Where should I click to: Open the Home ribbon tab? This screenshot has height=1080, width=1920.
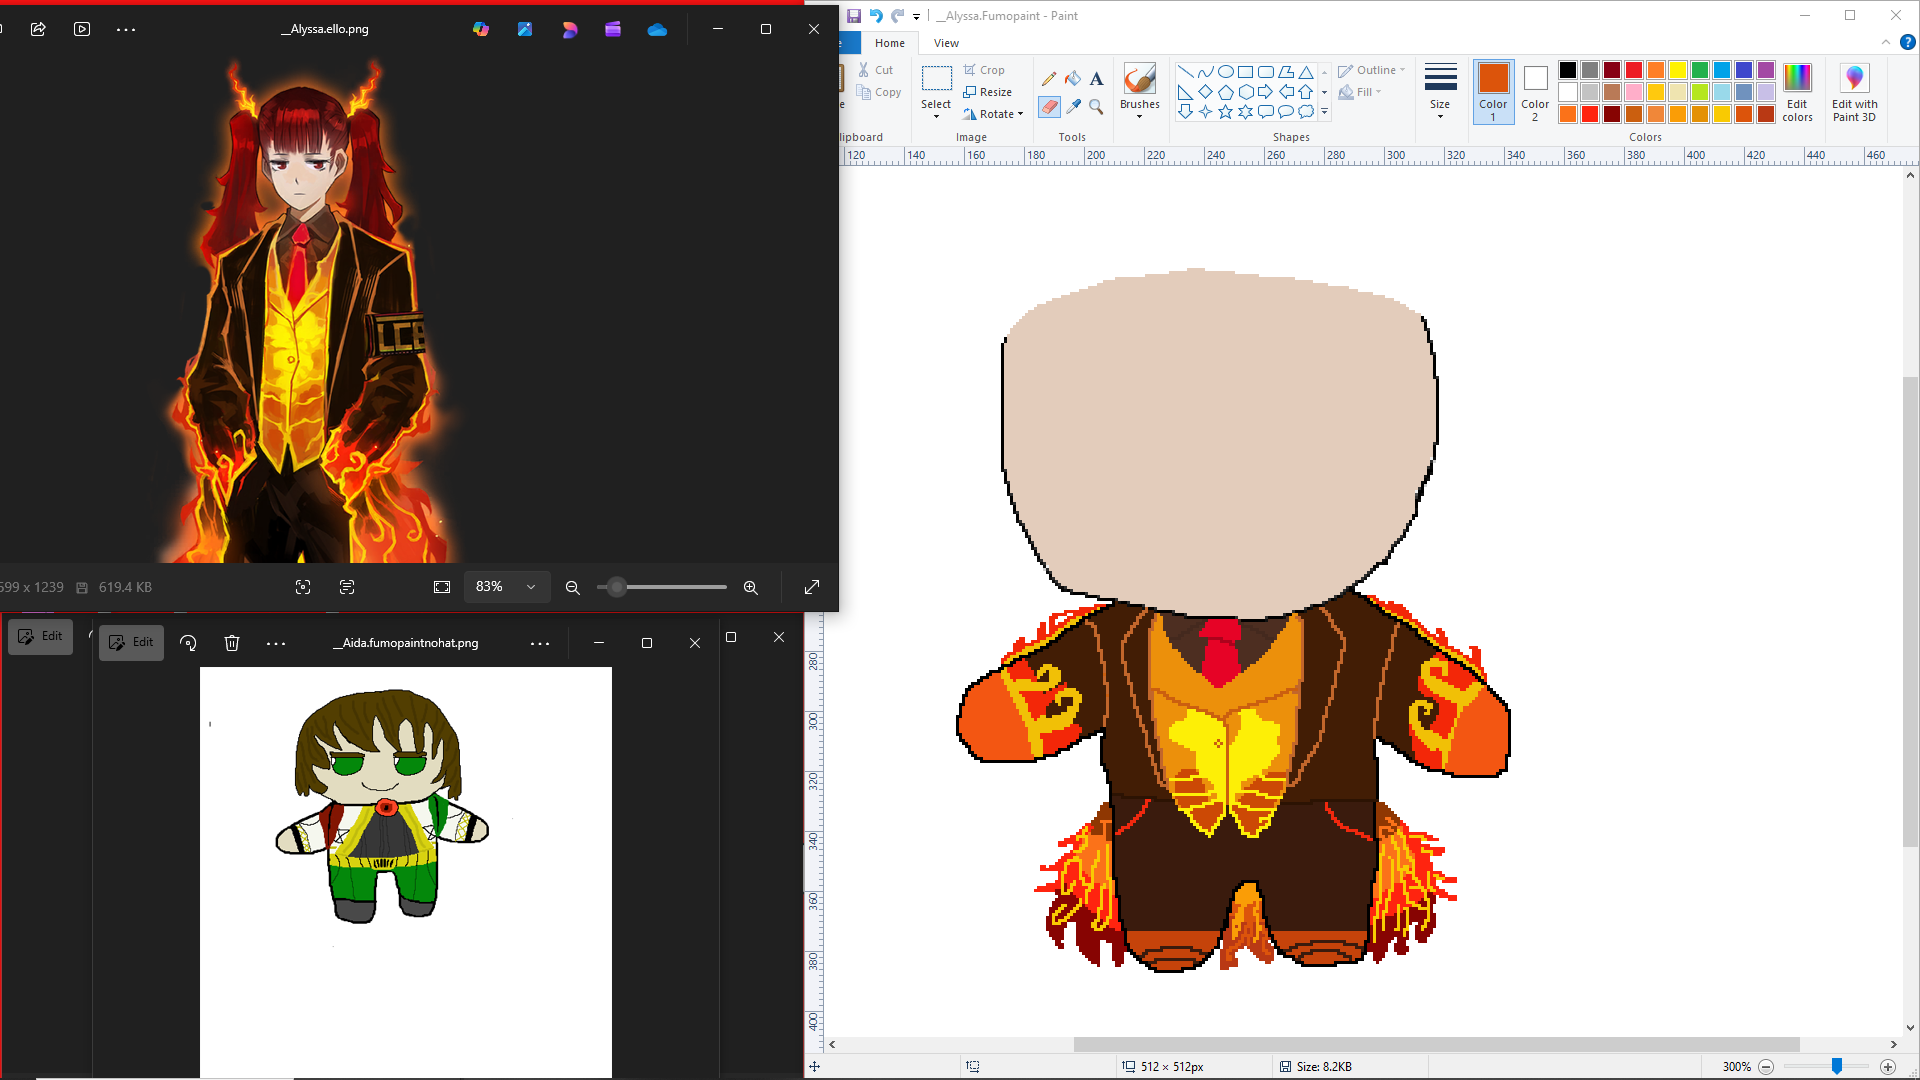click(889, 43)
